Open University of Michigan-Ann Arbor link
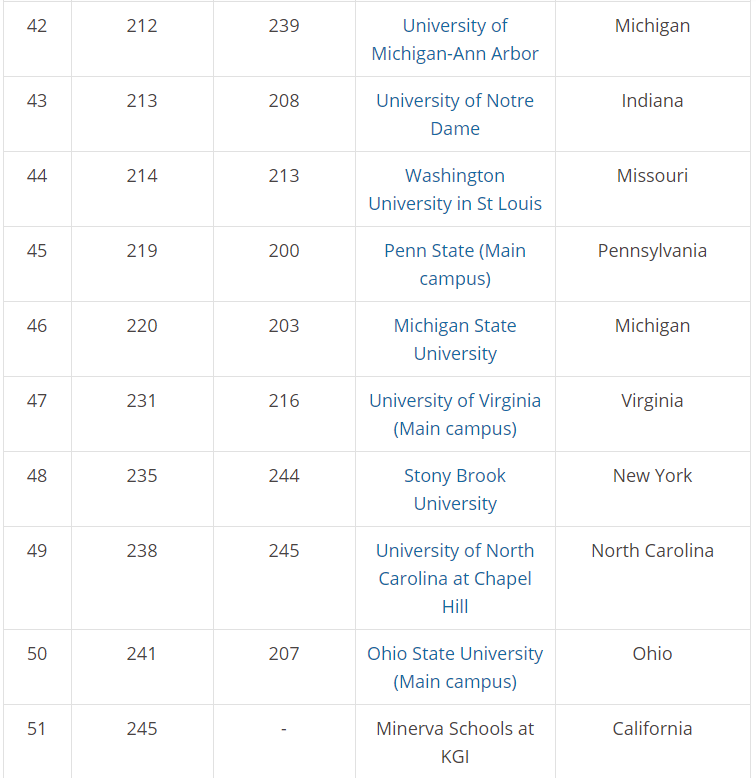Viewport: 756px width, 778px height. click(455, 40)
